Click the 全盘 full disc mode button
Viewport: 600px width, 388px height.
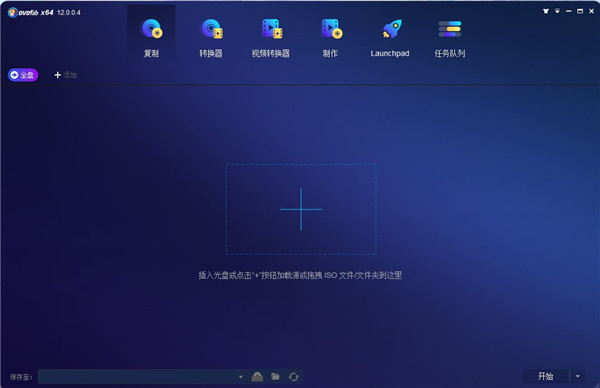click(23, 75)
